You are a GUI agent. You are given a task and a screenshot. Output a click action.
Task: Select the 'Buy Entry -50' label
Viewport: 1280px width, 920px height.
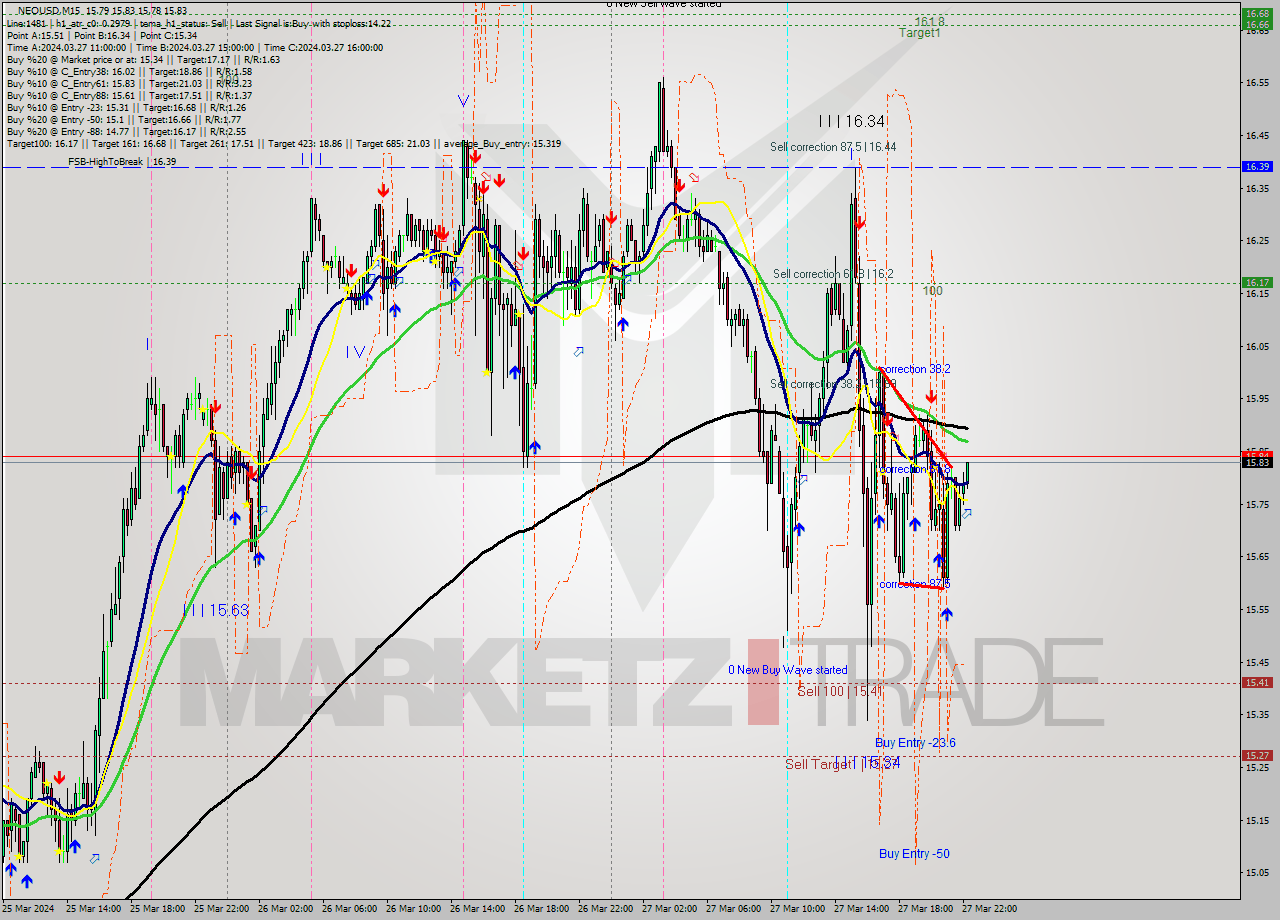pyautogui.click(x=914, y=854)
